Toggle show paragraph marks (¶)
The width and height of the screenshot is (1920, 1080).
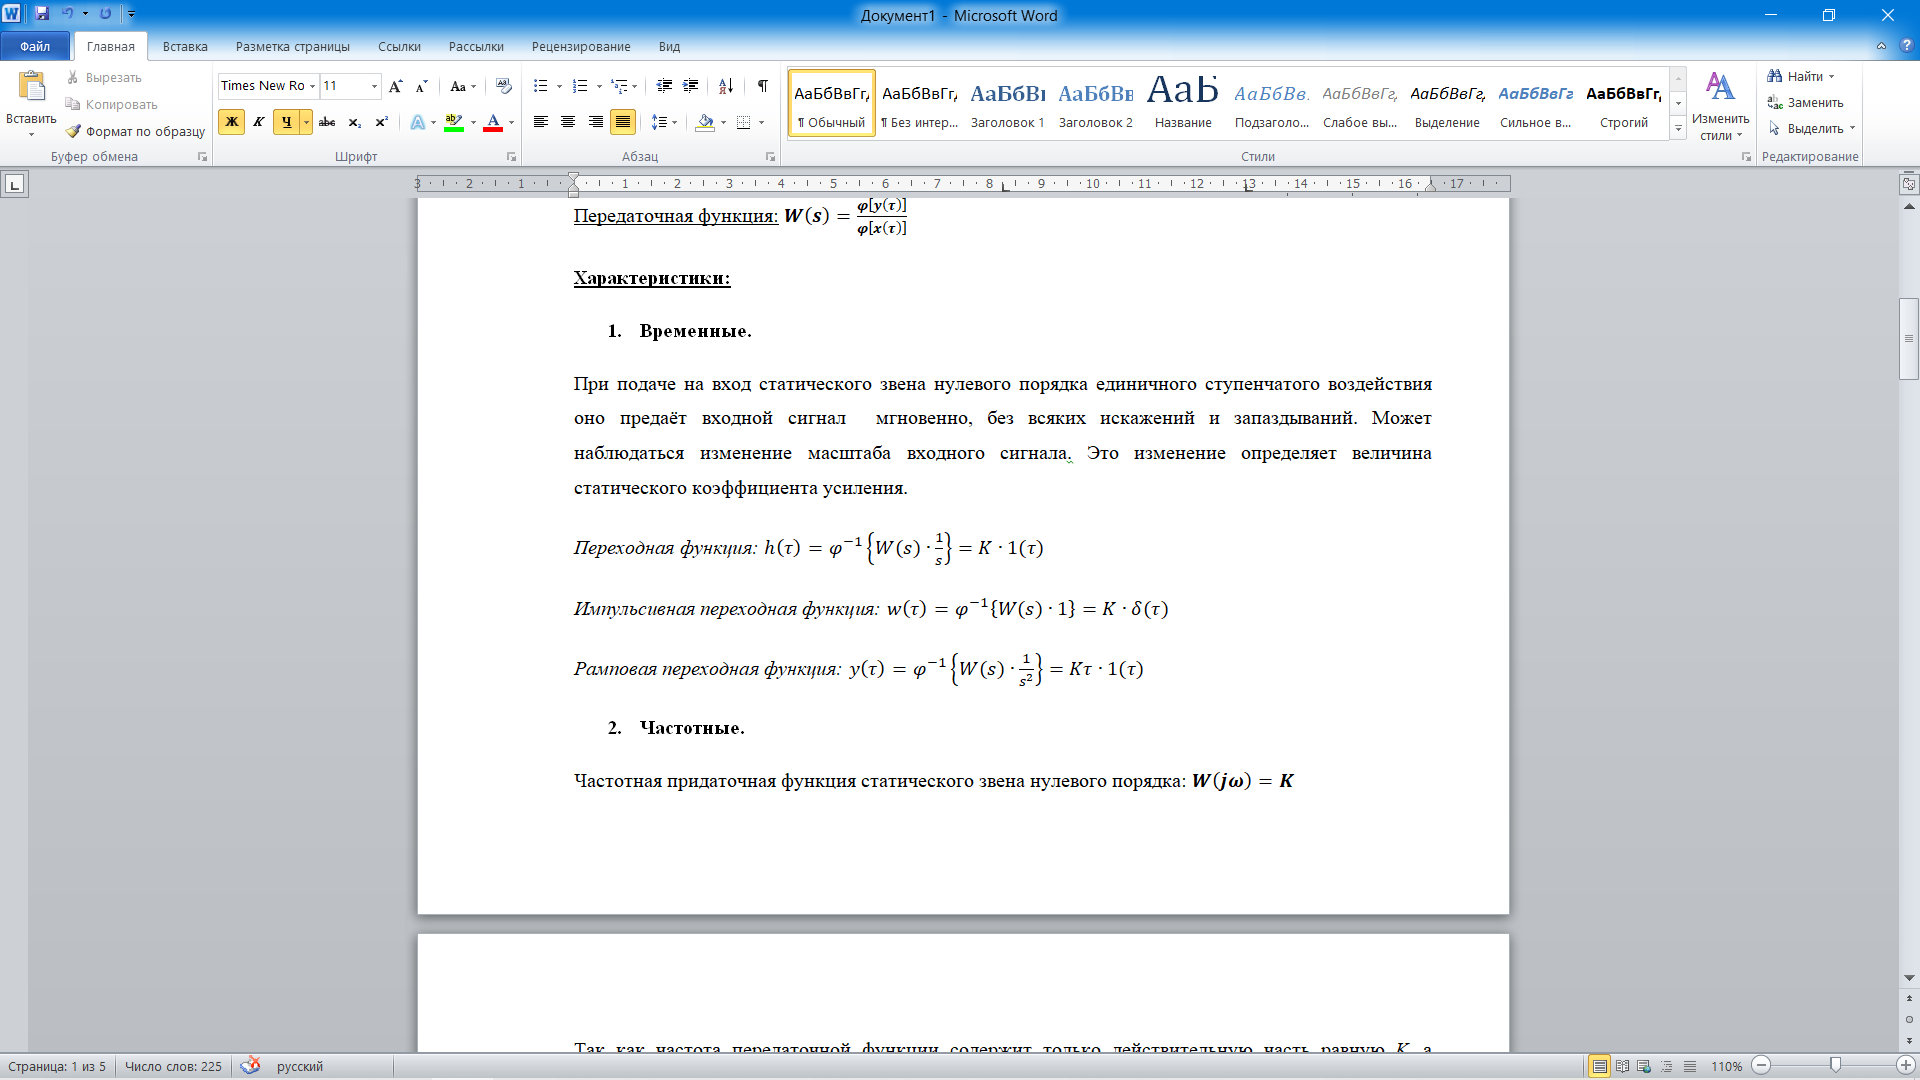point(763,86)
